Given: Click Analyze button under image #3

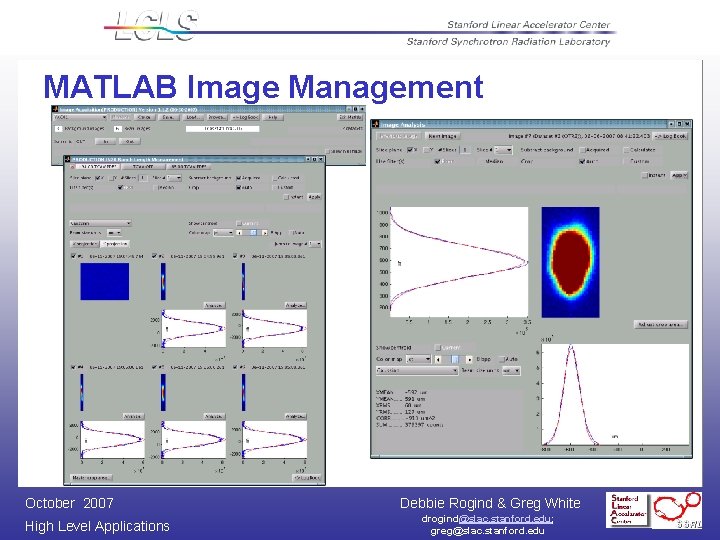Looking at the screenshot, I should click(x=295, y=305).
